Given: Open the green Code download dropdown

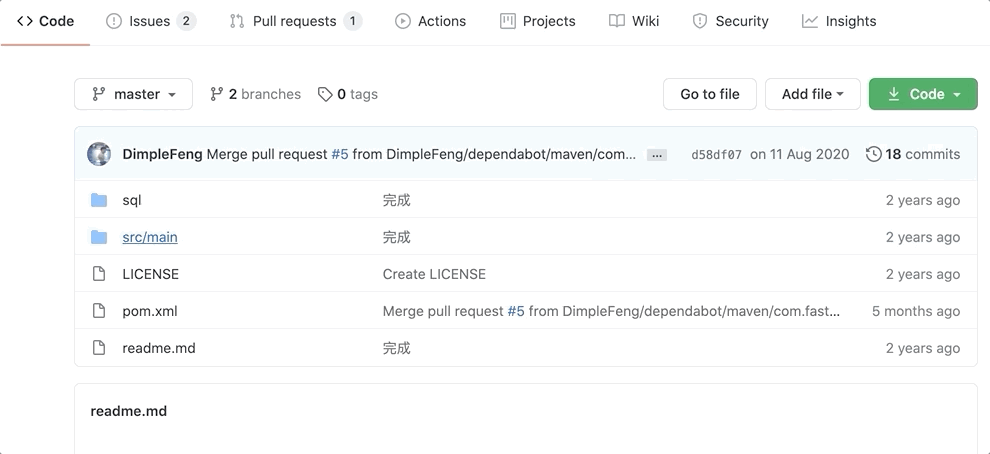Looking at the screenshot, I should point(923,94).
